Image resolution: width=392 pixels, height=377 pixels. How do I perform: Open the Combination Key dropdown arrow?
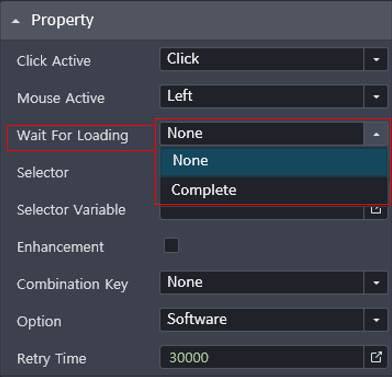click(x=376, y=283)
